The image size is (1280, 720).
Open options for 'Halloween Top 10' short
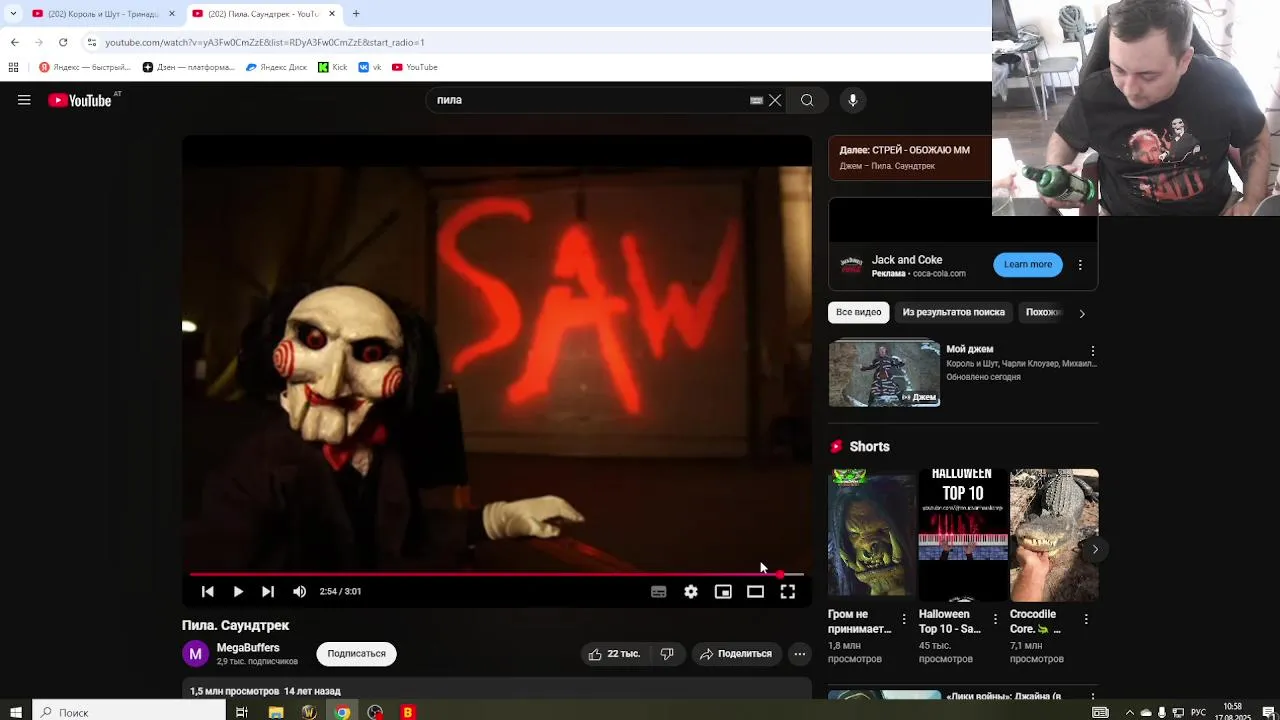tap(995, 620)
